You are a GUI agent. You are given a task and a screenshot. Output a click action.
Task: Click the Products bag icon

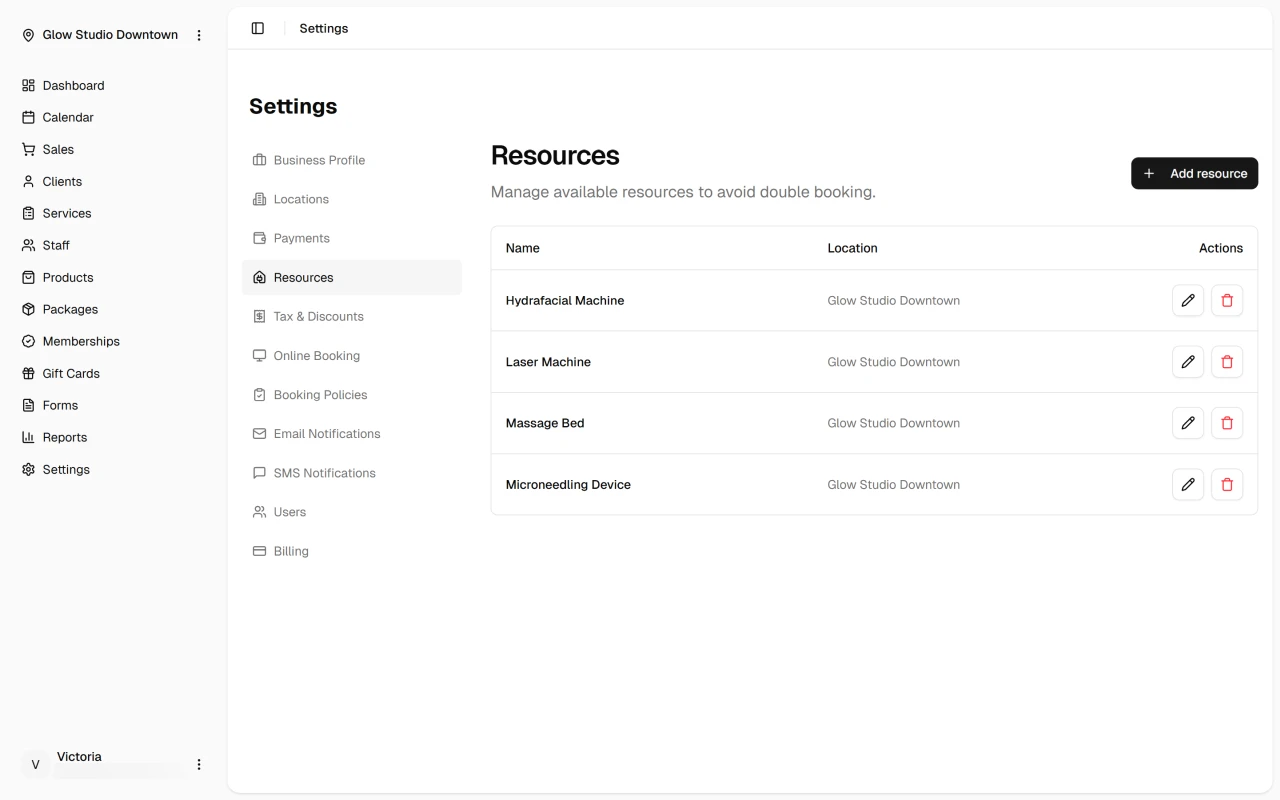(28, 277)
